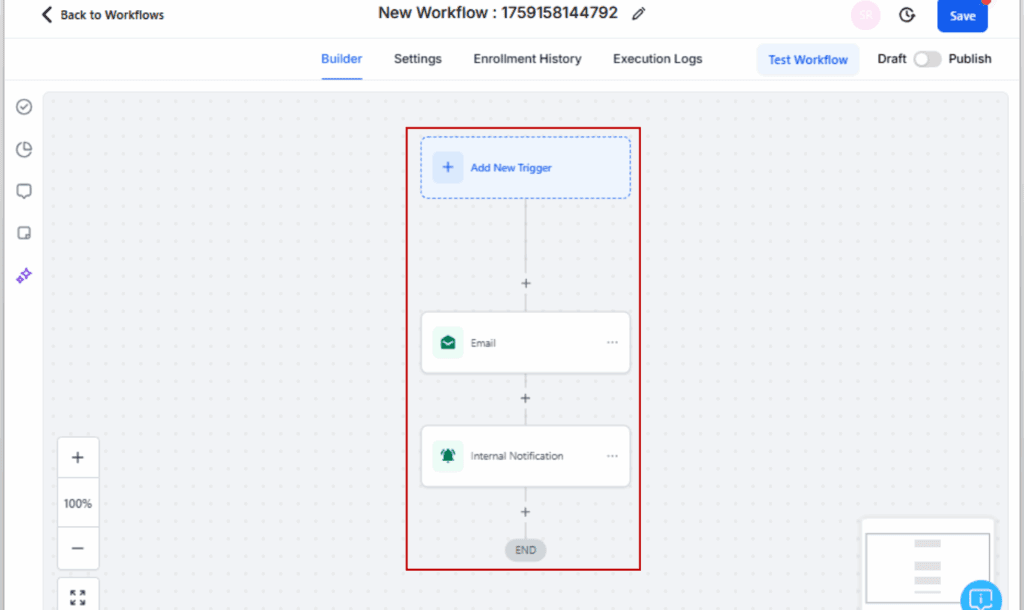This screenshot has width=1024, height=610.
Task: Click the fit-to-screen expand icon
Action: pos(78,597)
